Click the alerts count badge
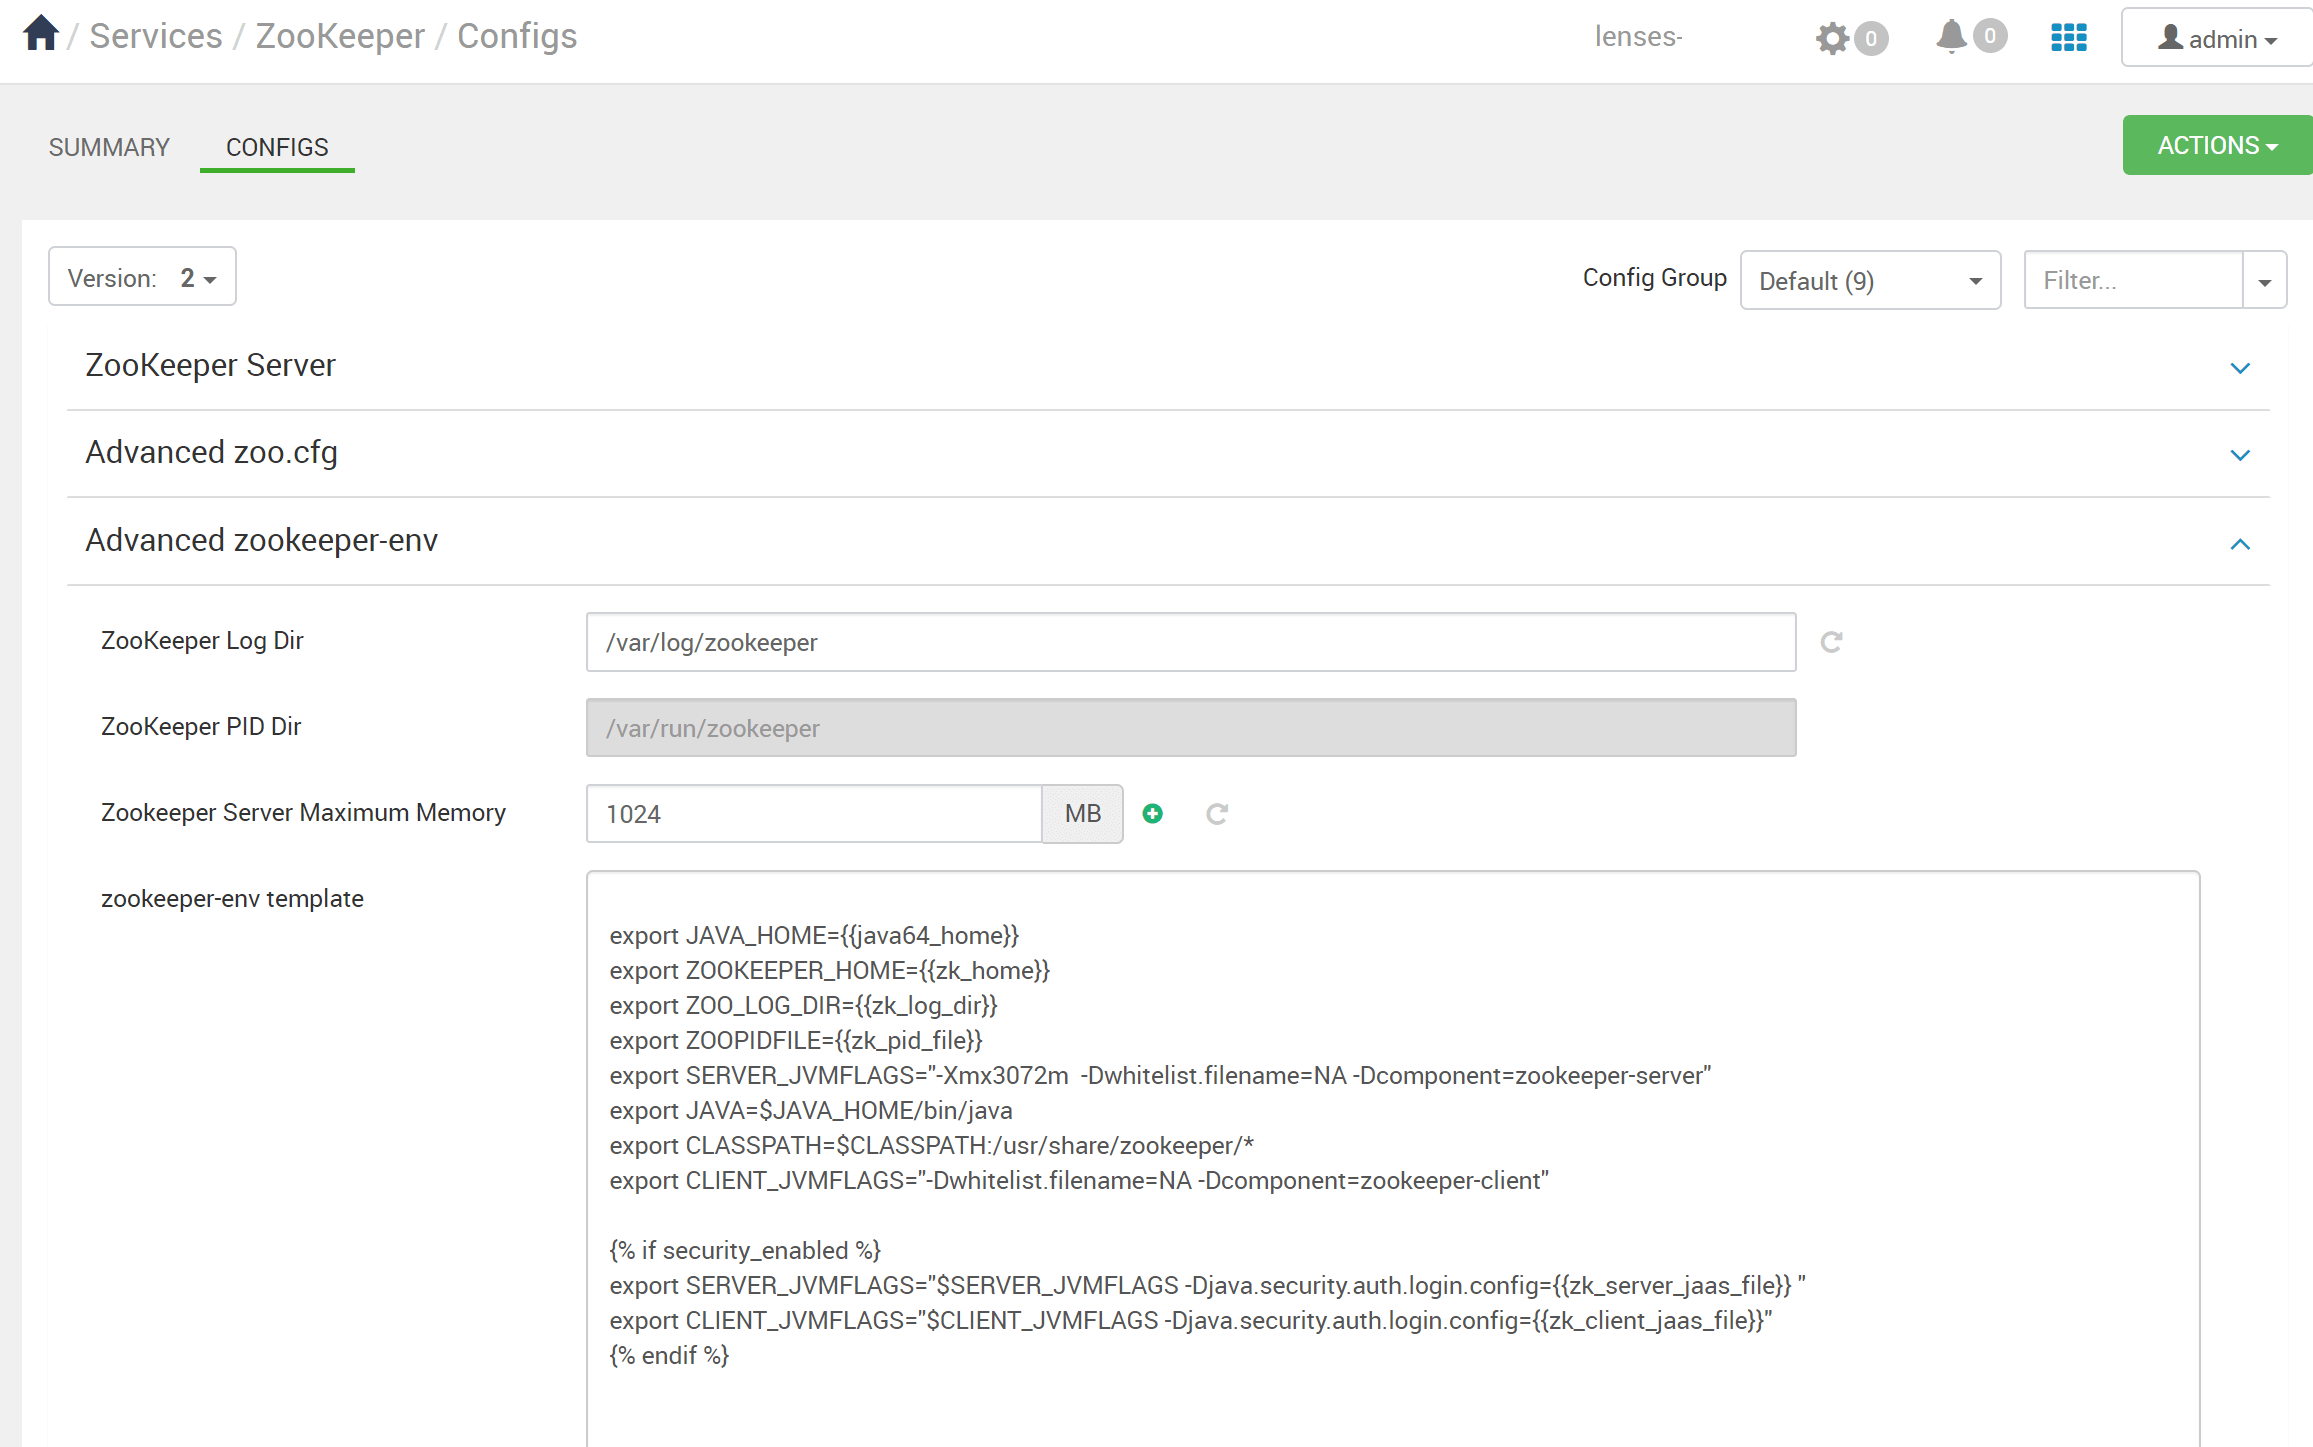Viewport: 2313px width, 1447px height. point(1990,36)
